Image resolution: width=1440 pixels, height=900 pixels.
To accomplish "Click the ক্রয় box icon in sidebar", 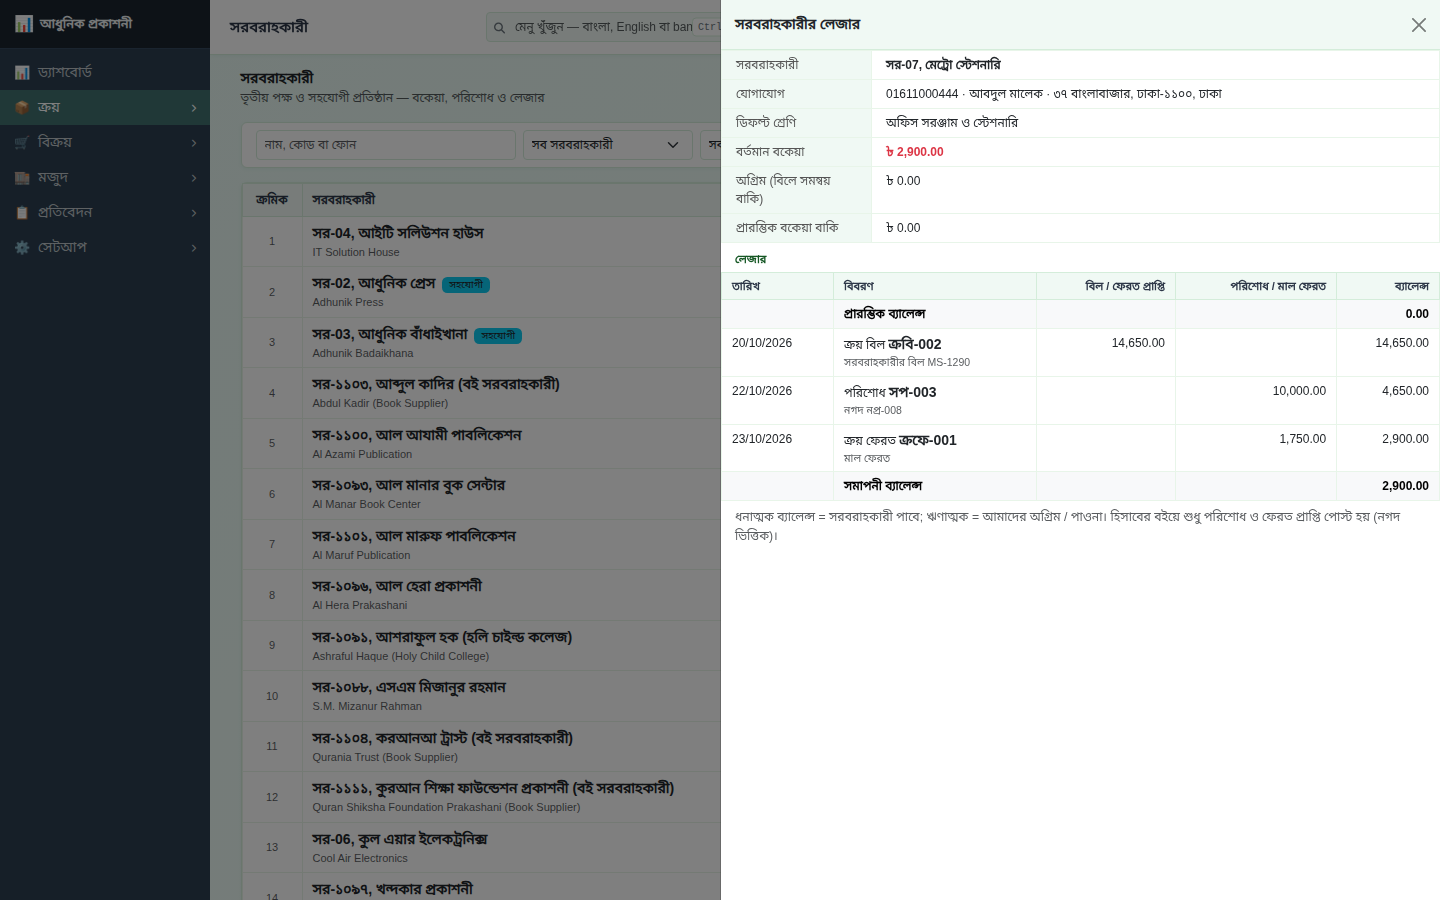I will (22, 108).
